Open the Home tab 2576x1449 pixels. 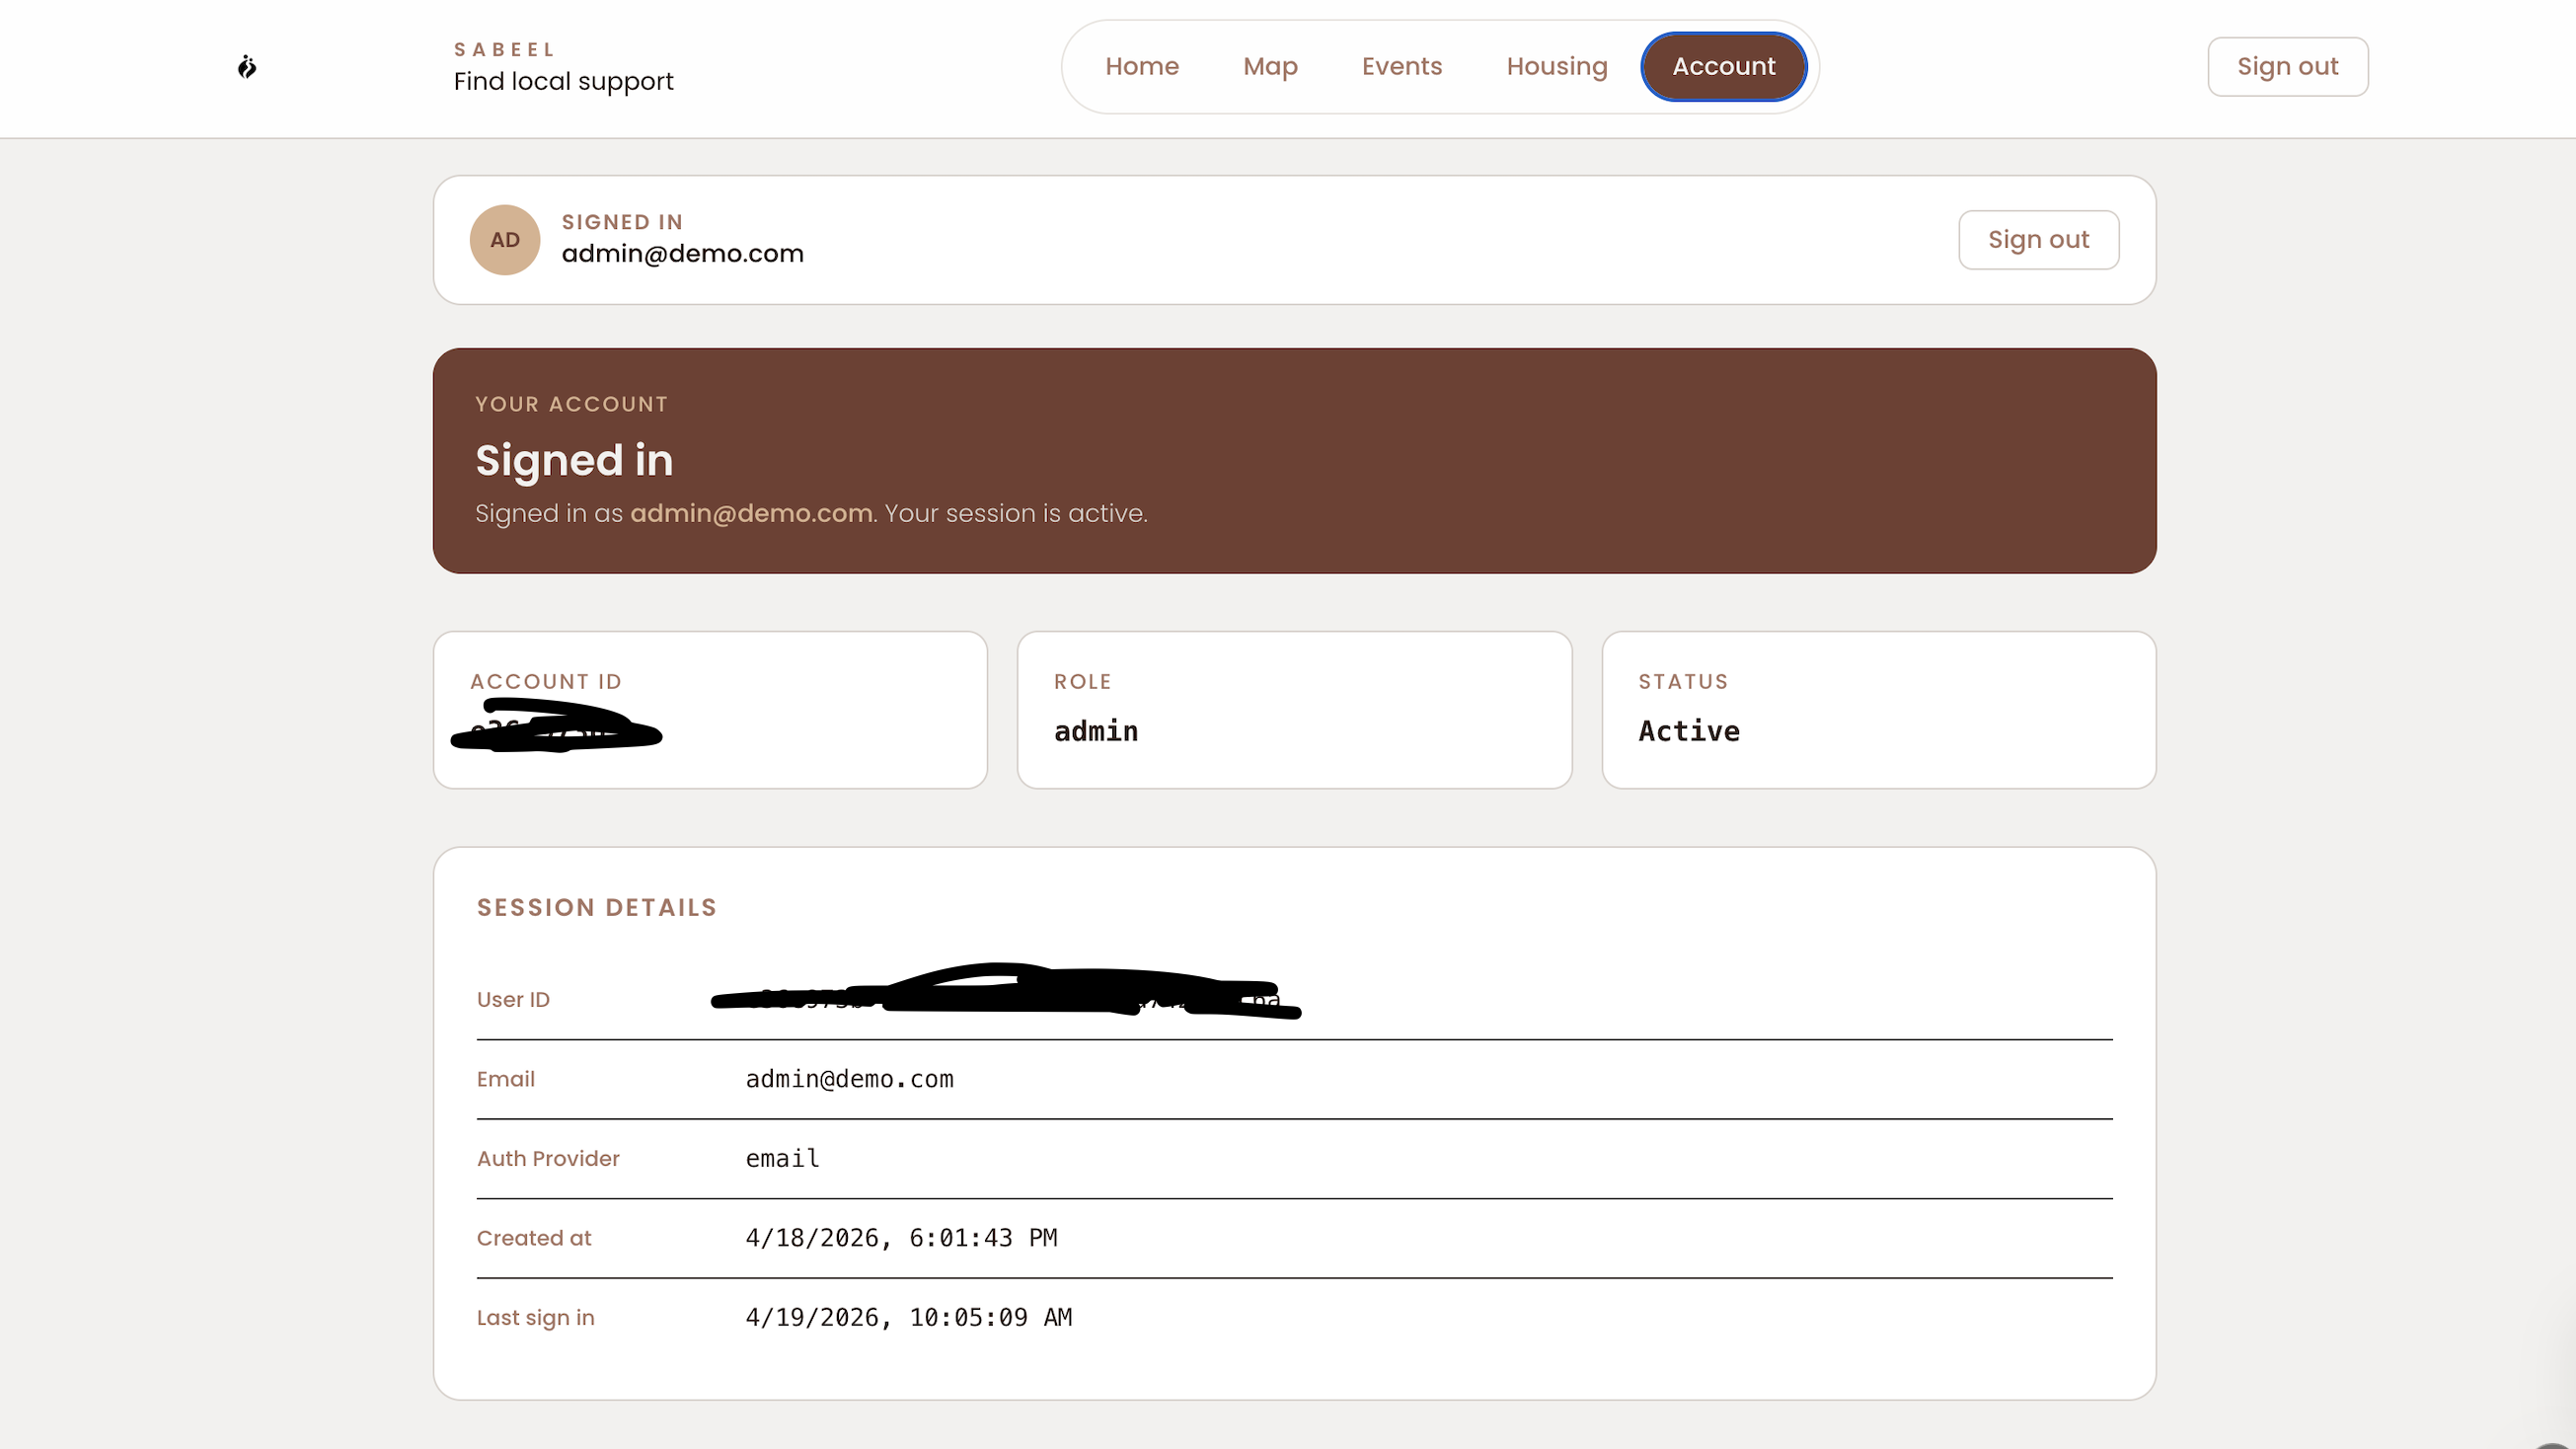(x=1141, y=67)
